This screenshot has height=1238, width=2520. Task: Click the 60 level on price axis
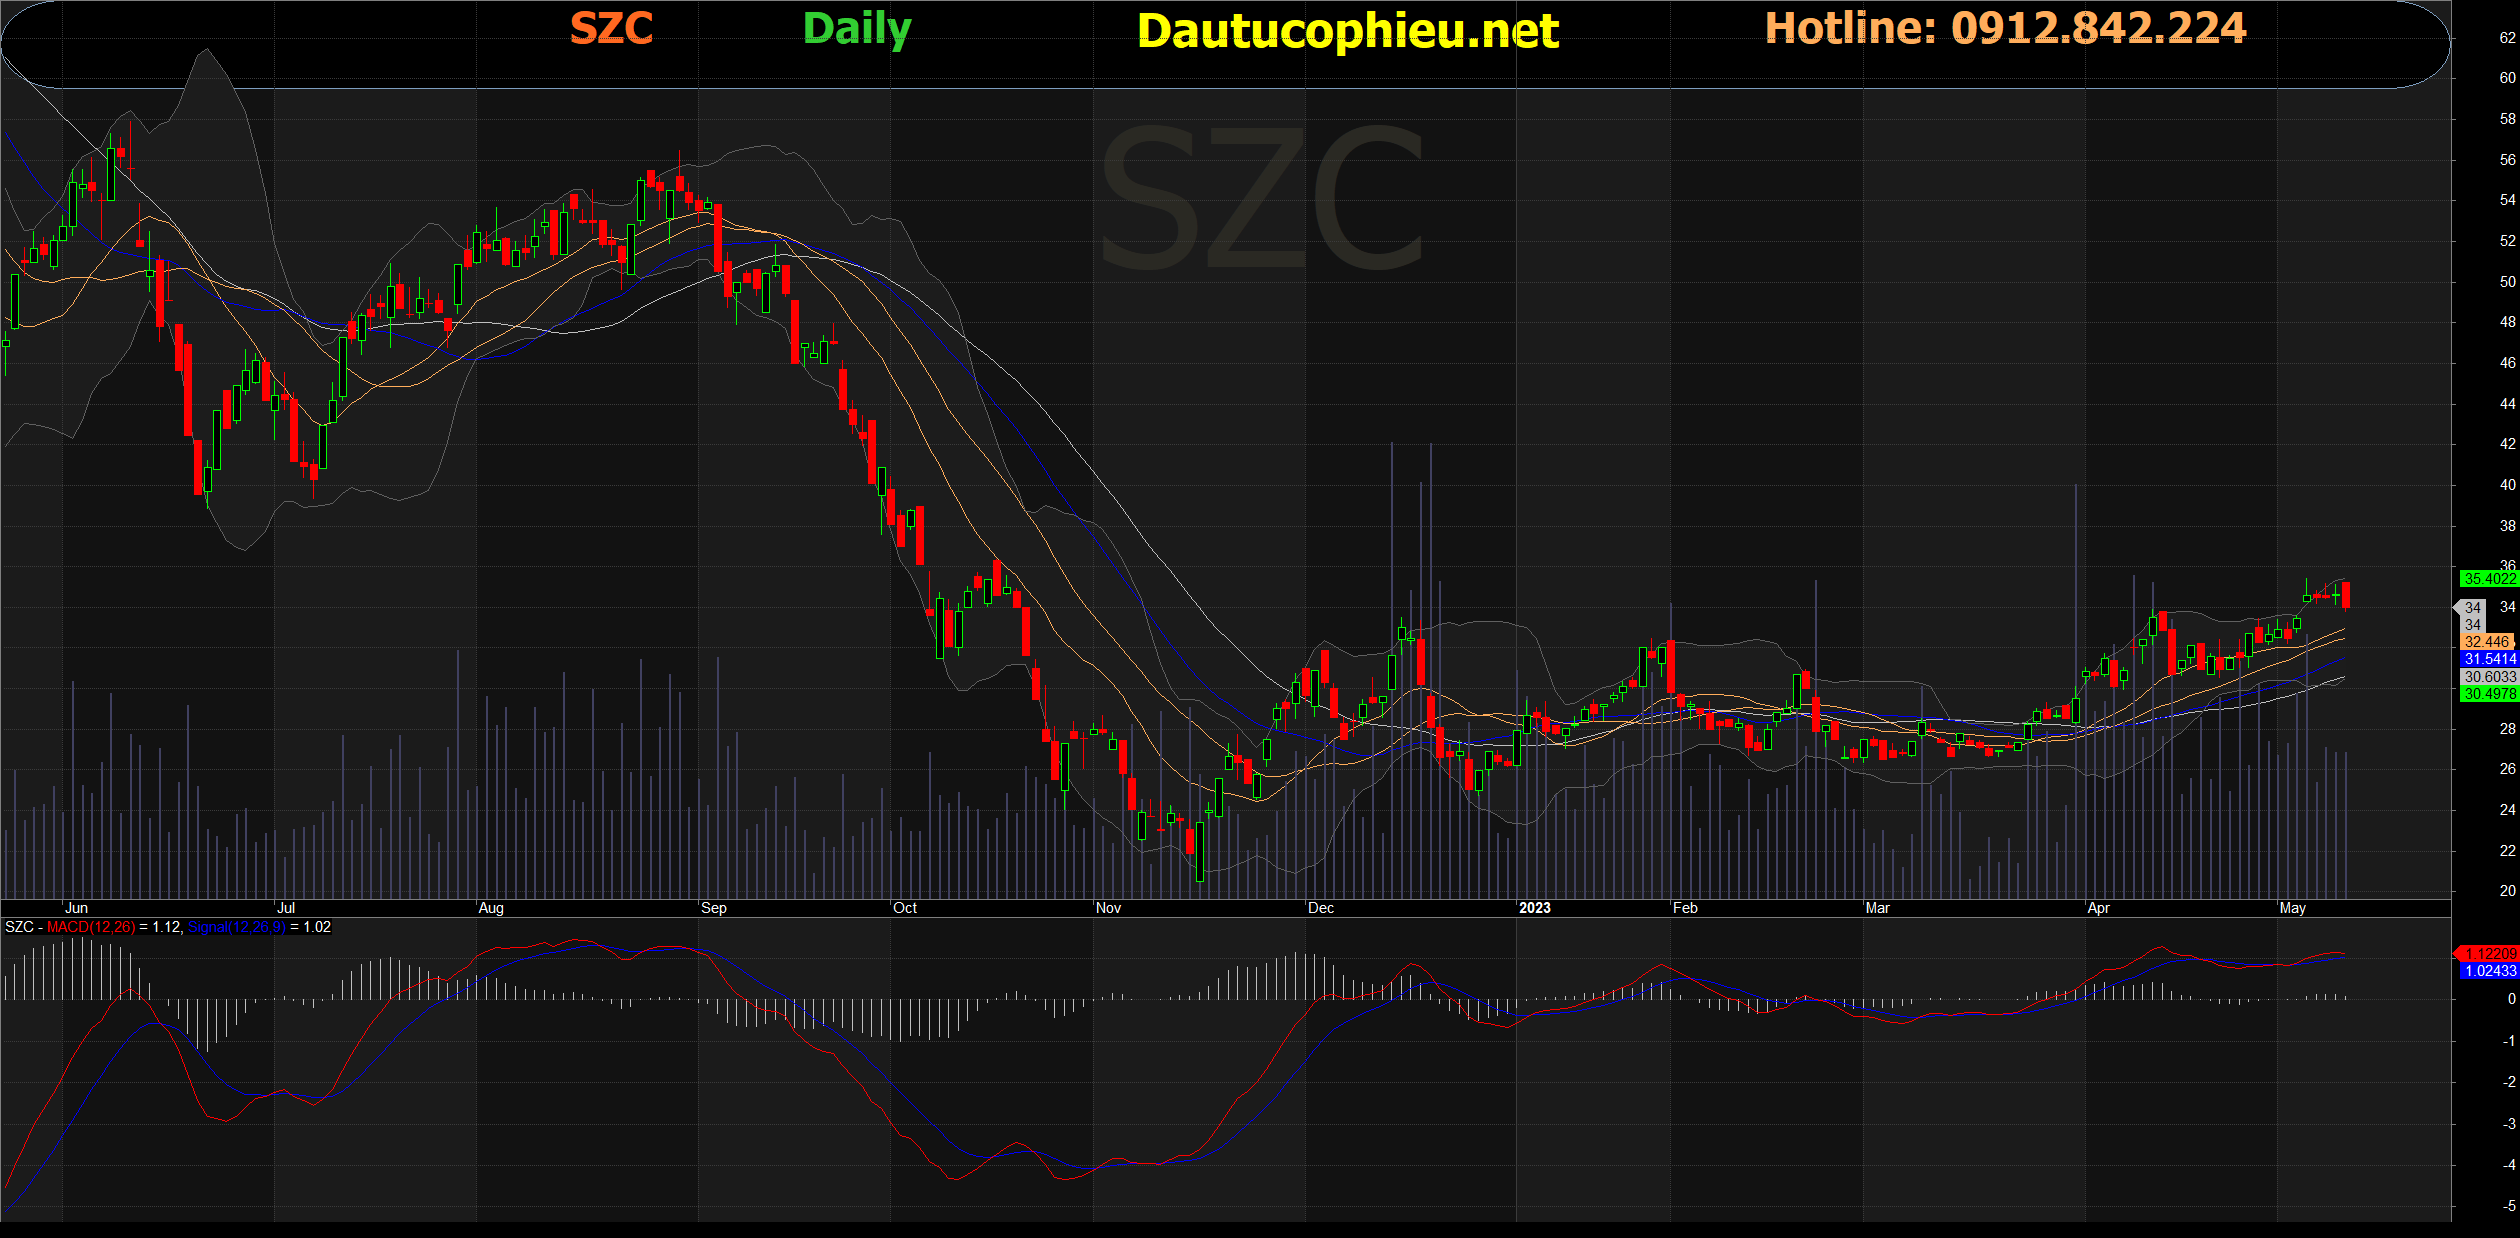tap(2507, 78)
